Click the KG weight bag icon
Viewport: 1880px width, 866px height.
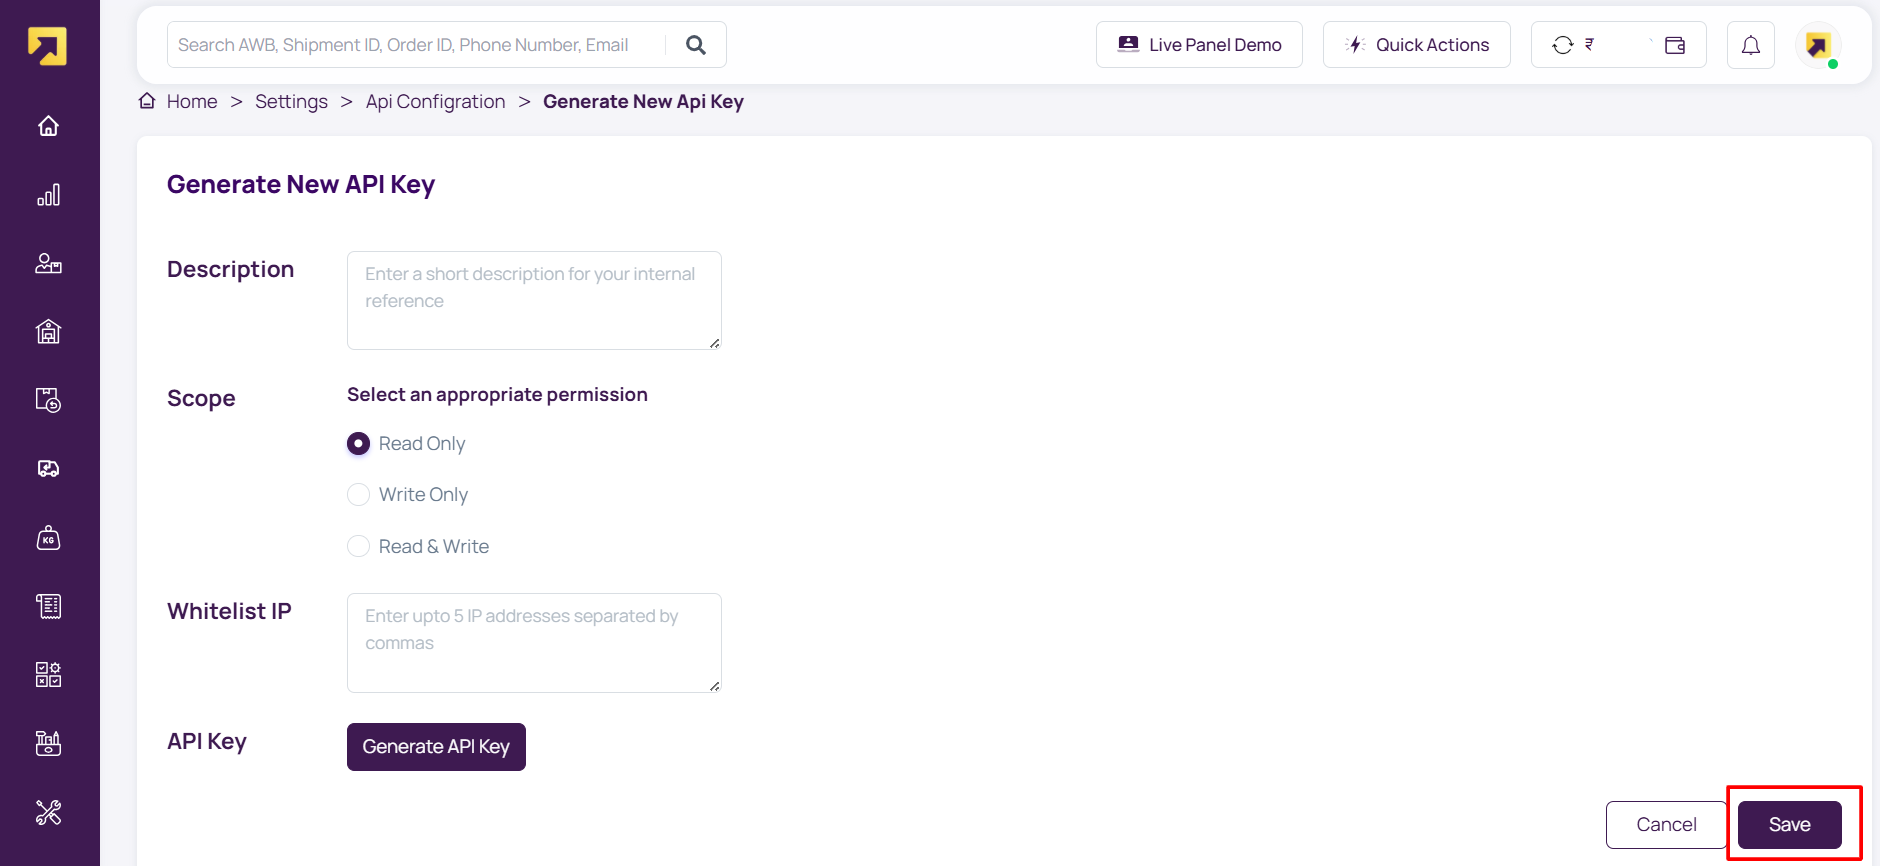point(48,539)
